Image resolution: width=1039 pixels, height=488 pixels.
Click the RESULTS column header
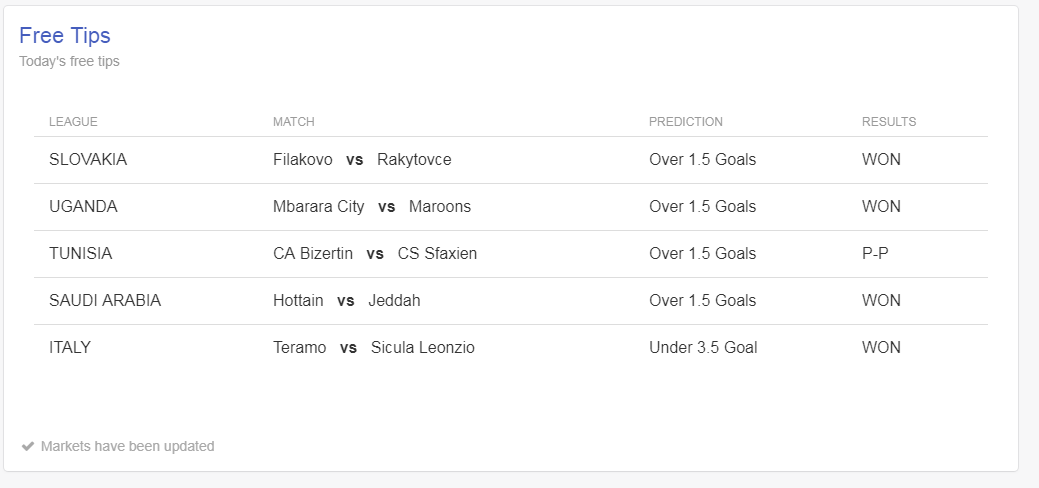889,122
